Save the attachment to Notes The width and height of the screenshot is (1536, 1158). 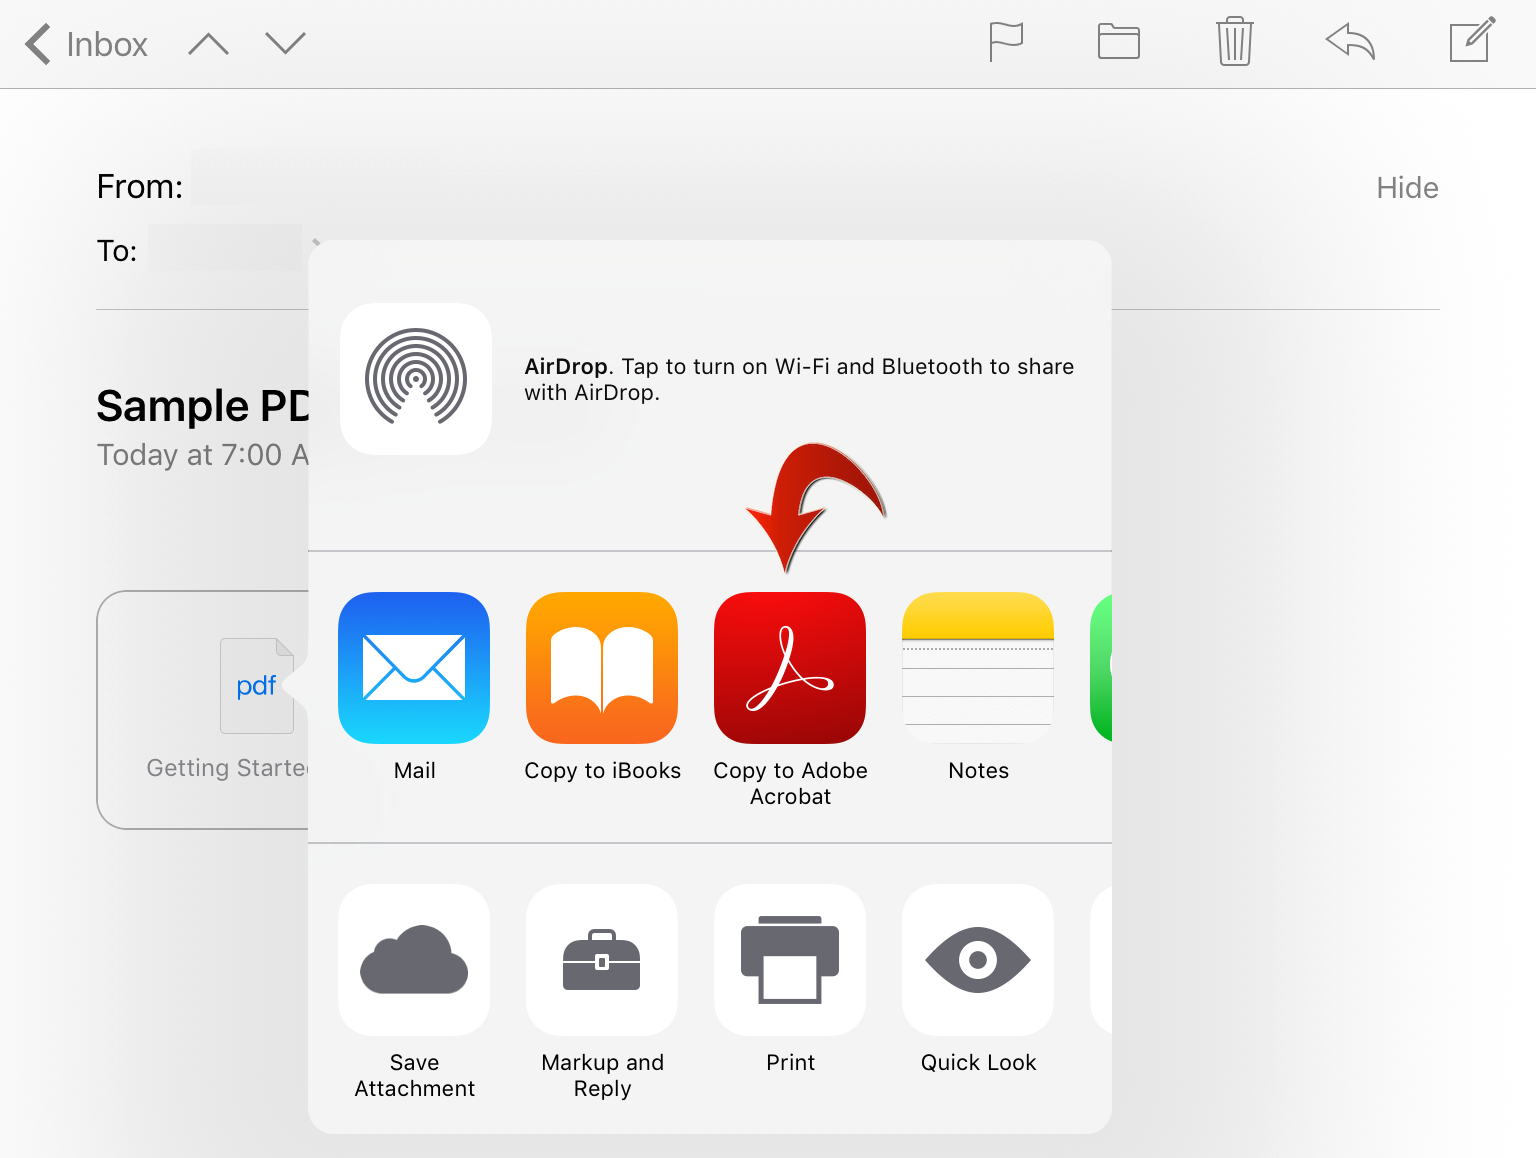[977, 667]
